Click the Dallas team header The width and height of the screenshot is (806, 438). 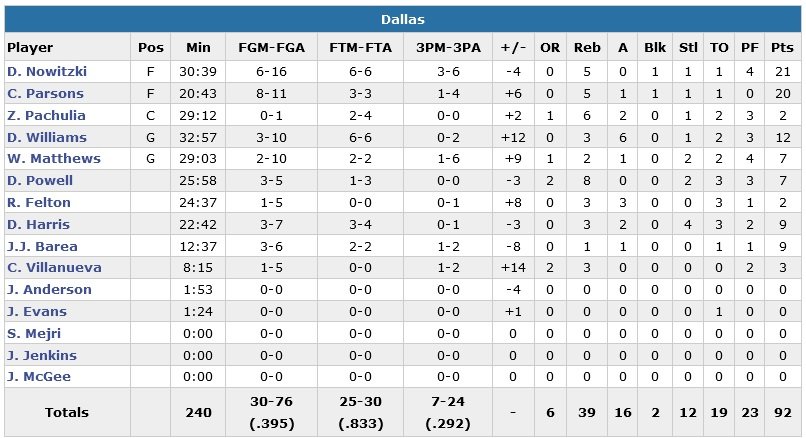click(403, 19)
